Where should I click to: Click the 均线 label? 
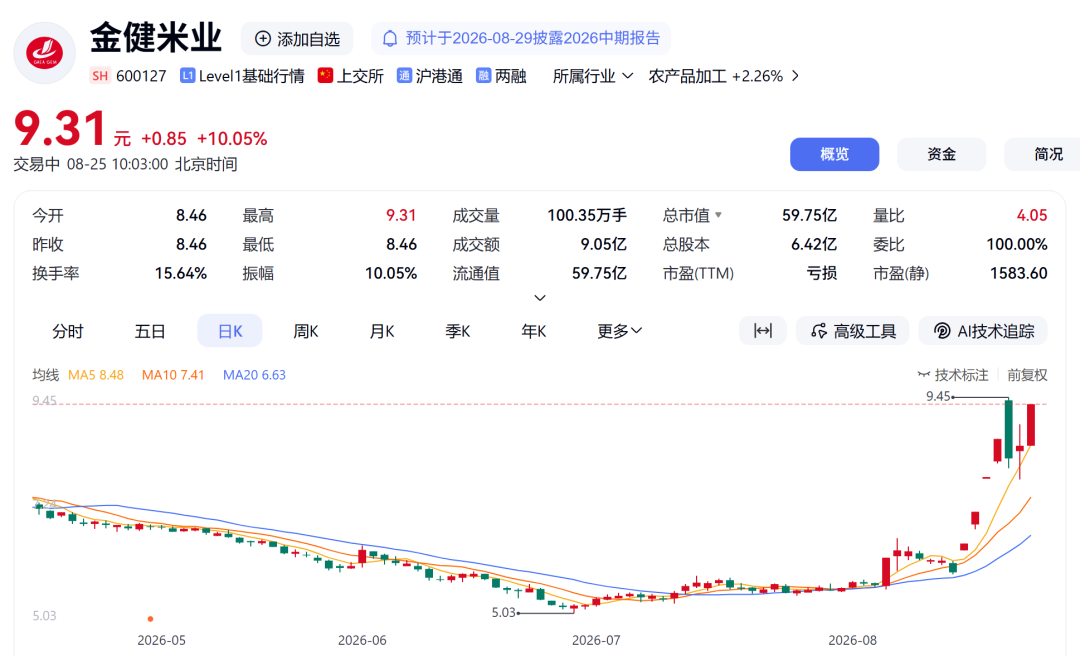point(45,375)
